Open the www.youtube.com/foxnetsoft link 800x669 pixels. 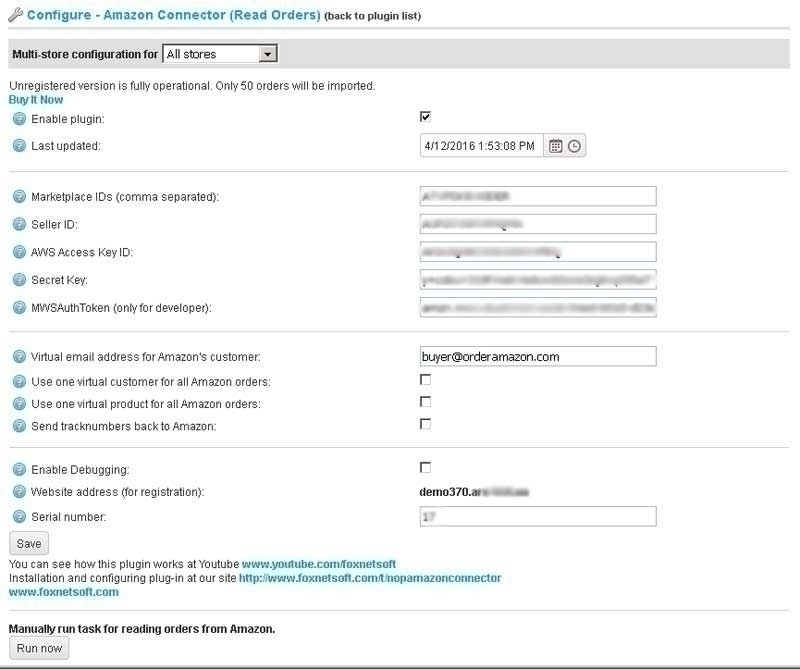click(x=319, y=564)
